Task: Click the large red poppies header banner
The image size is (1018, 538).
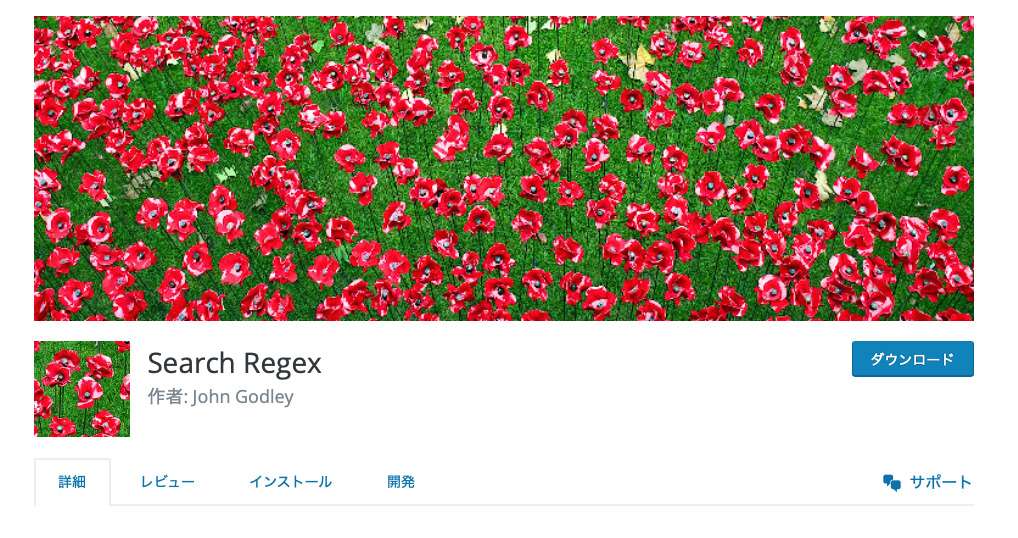Action: point(504,169)
